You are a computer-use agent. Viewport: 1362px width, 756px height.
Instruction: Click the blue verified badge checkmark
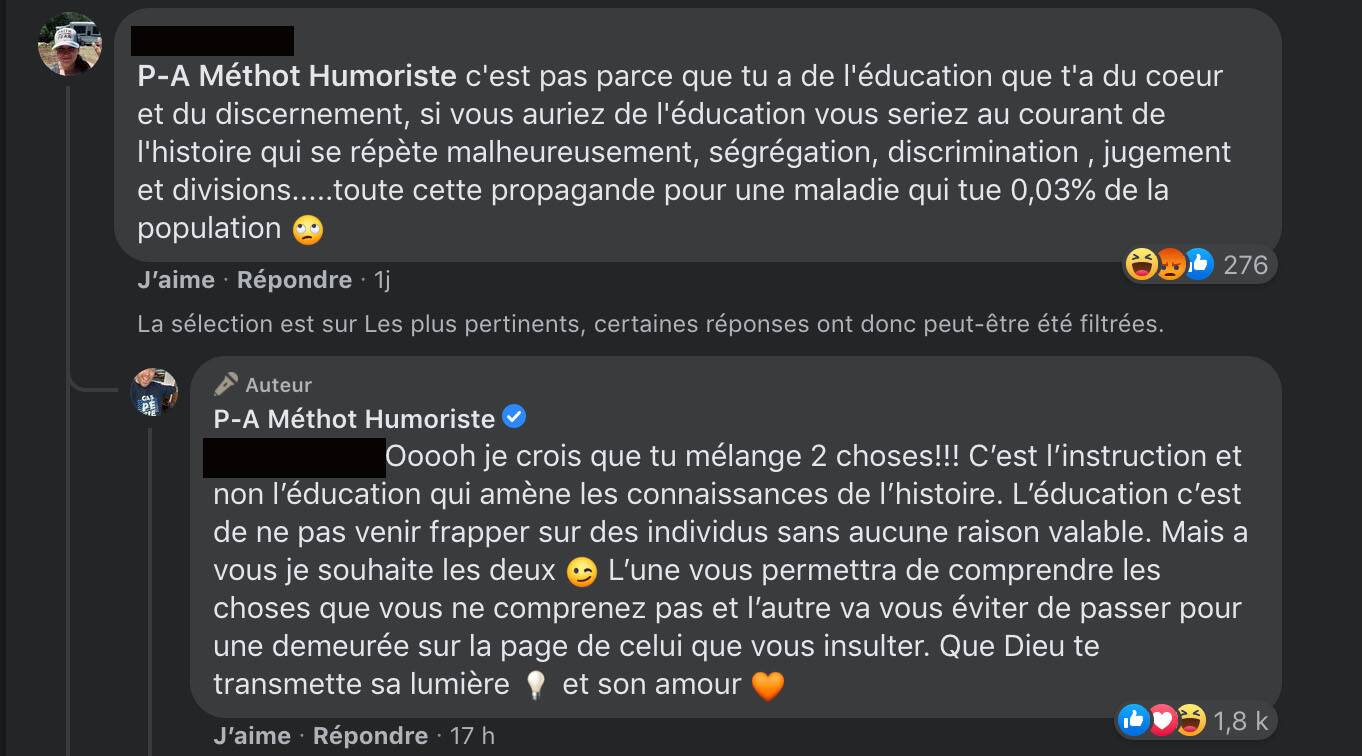click(x=514, y=417)
